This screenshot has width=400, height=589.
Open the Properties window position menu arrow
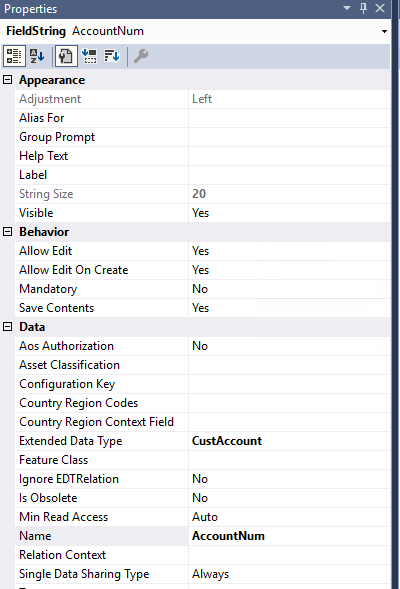click(347, 8)
